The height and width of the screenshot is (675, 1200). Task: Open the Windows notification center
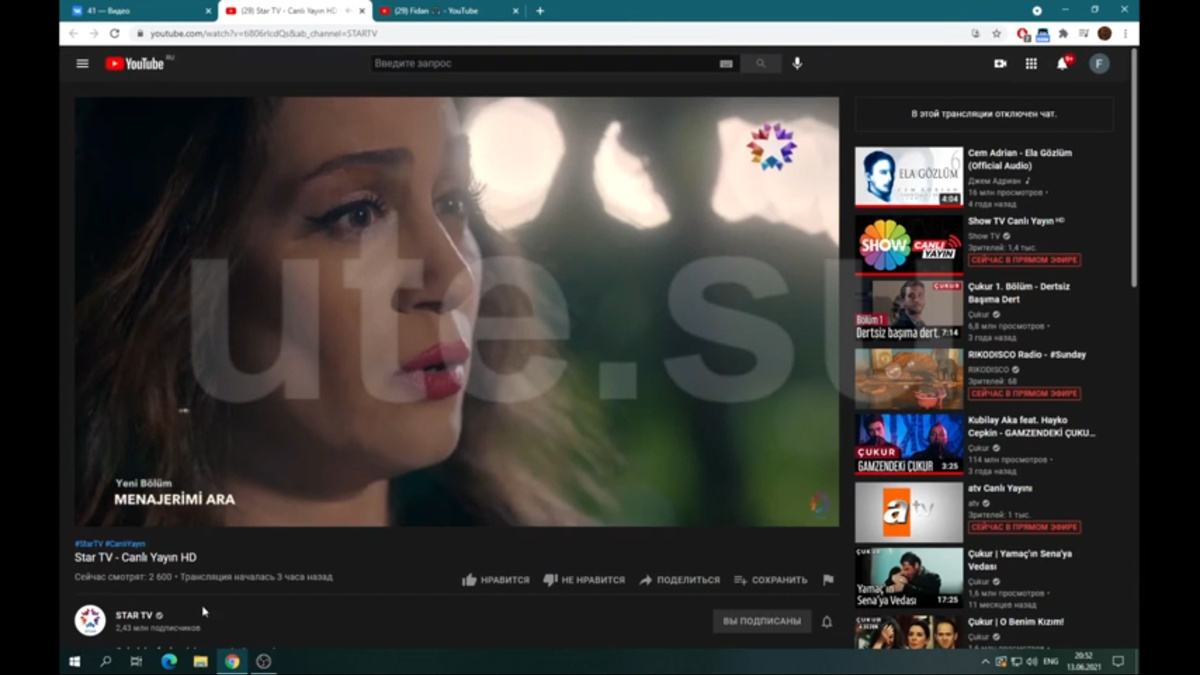1118,661
